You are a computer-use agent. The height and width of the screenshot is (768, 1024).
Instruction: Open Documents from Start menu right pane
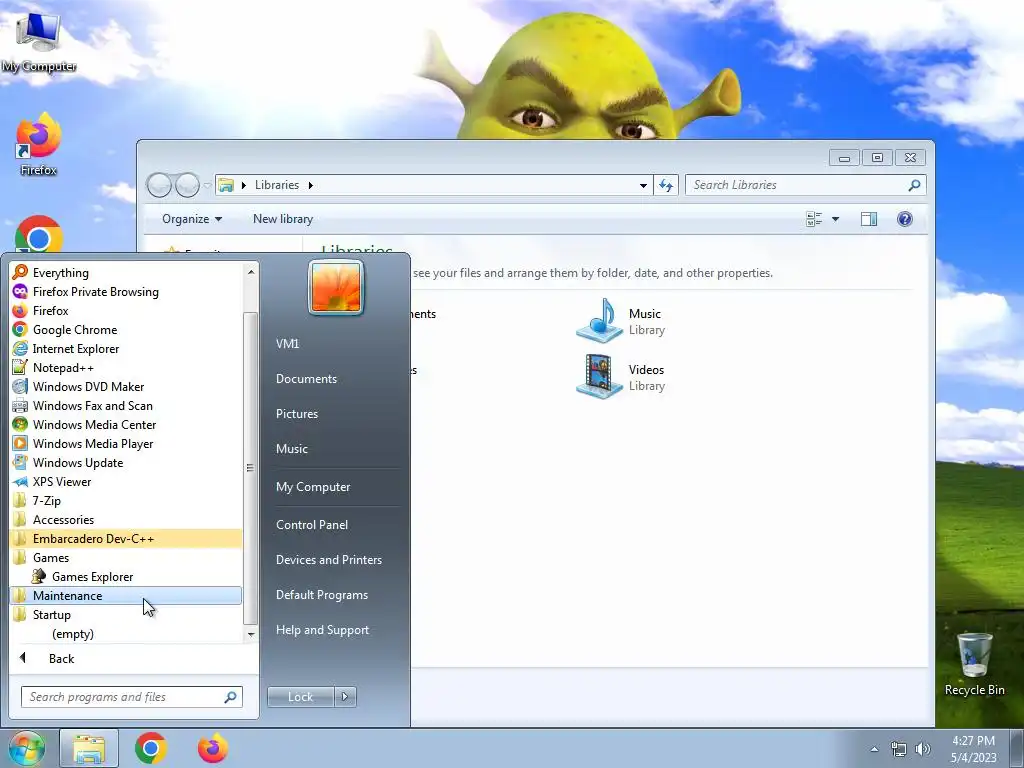click(334, 379)
